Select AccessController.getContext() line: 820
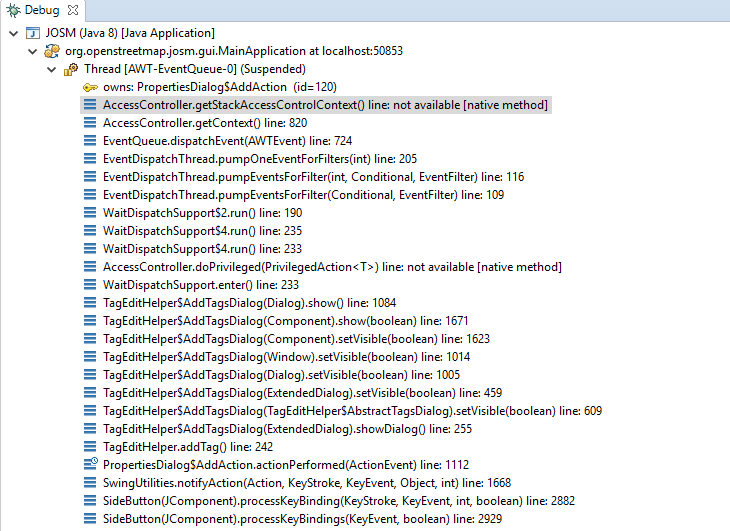Screen dimensions: 730x531 (x=205, y=123)
